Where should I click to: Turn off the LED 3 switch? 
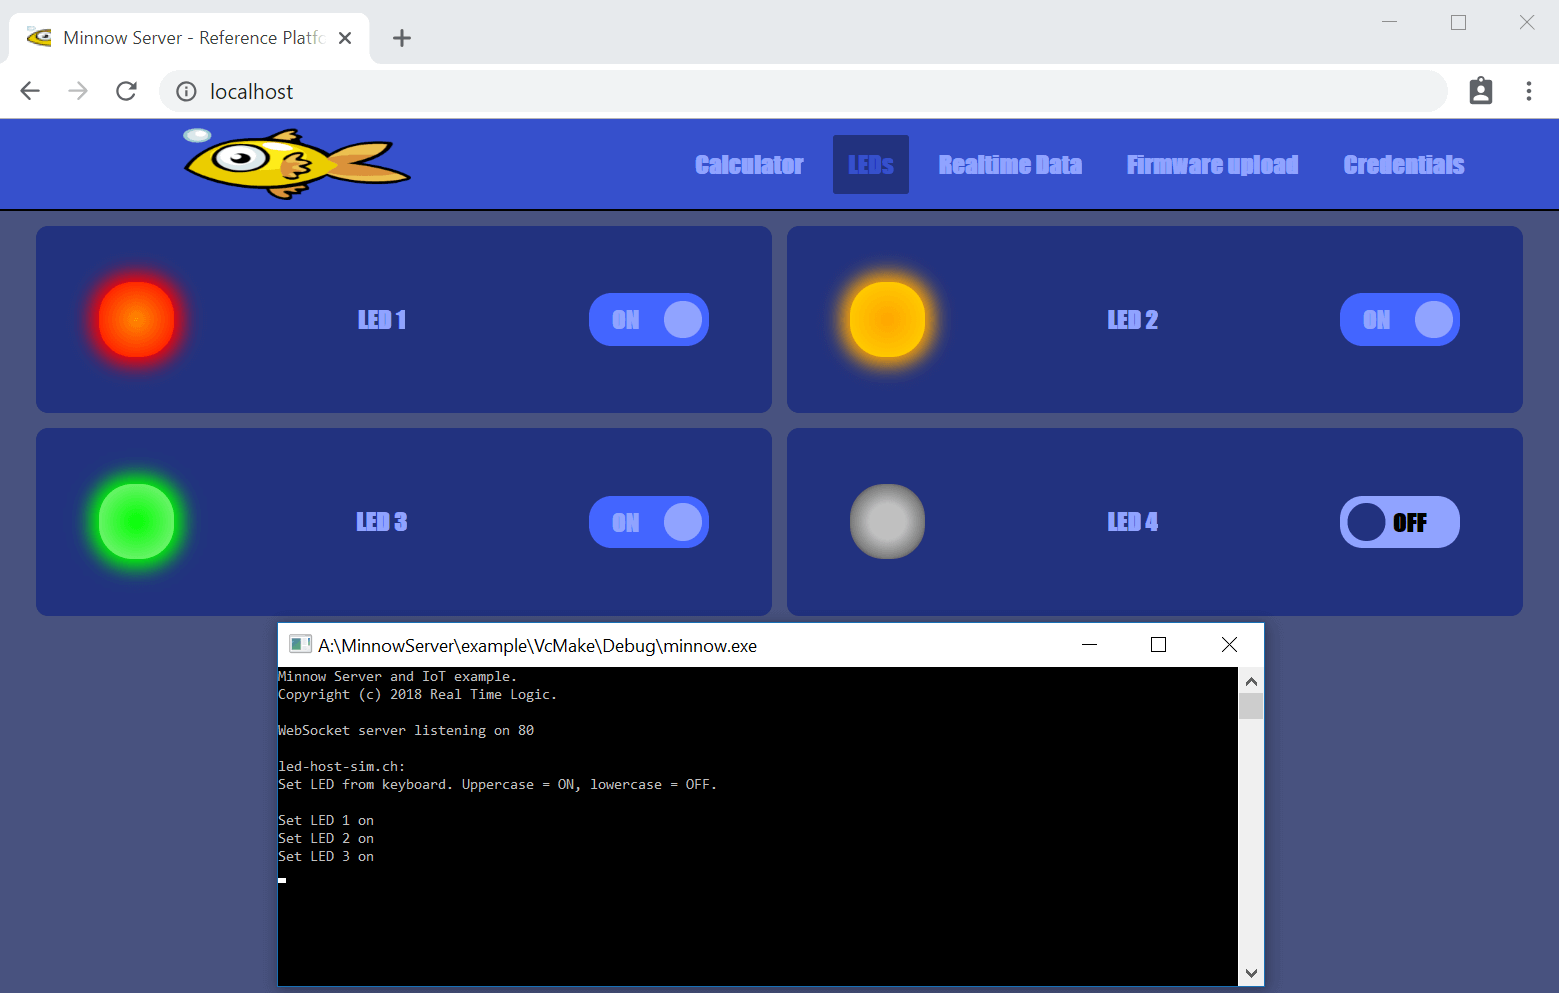coord(649,522)
